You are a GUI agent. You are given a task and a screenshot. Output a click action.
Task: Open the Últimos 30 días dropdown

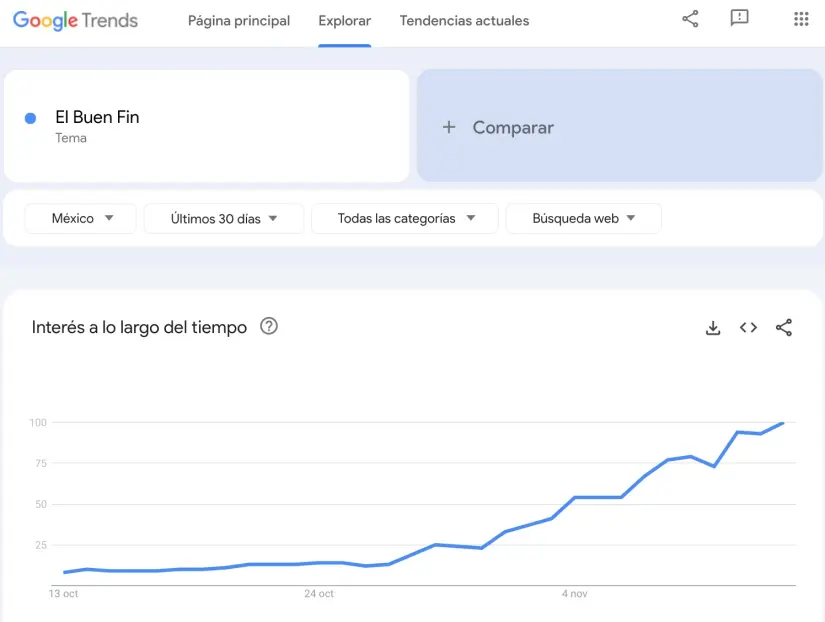tap(223, 218)
